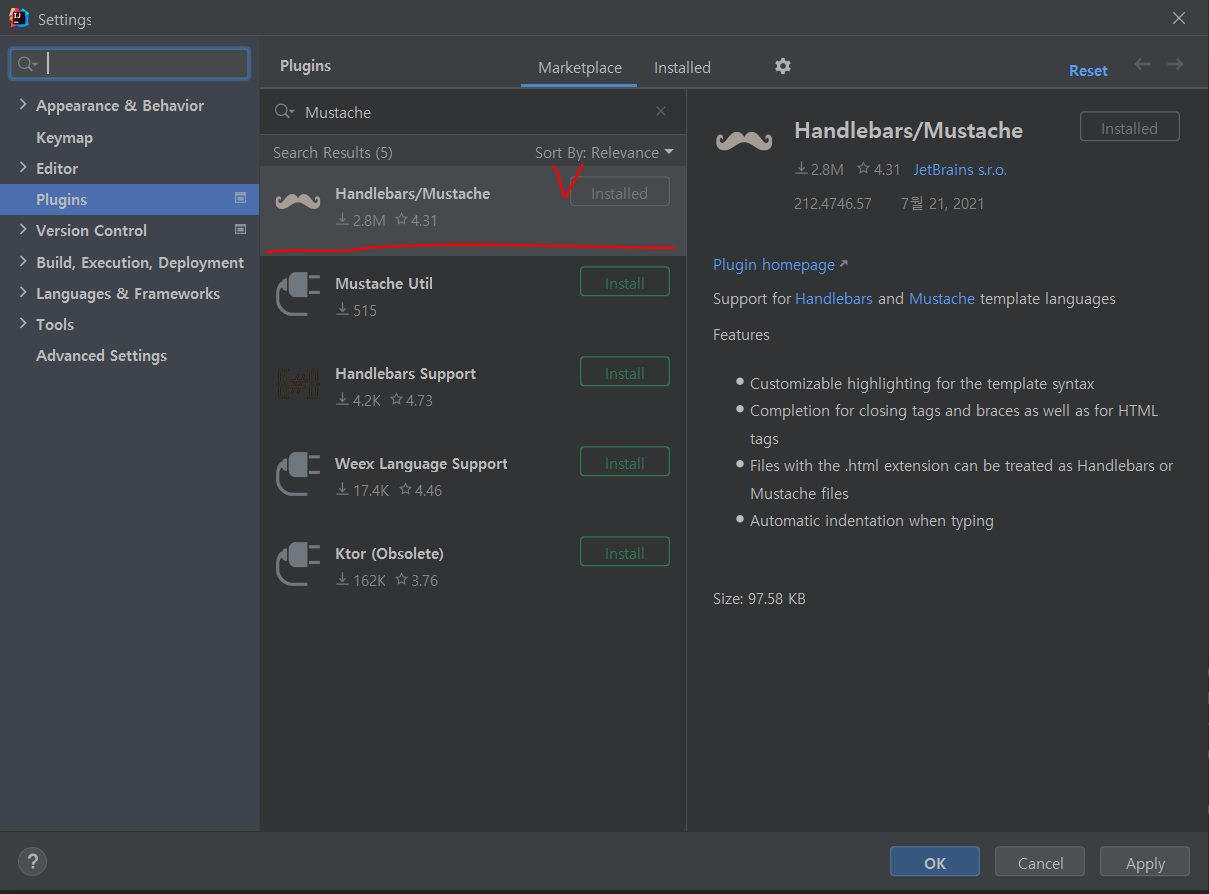
Task: Expand the Tools settings section
Action: [x=24, y=324]
